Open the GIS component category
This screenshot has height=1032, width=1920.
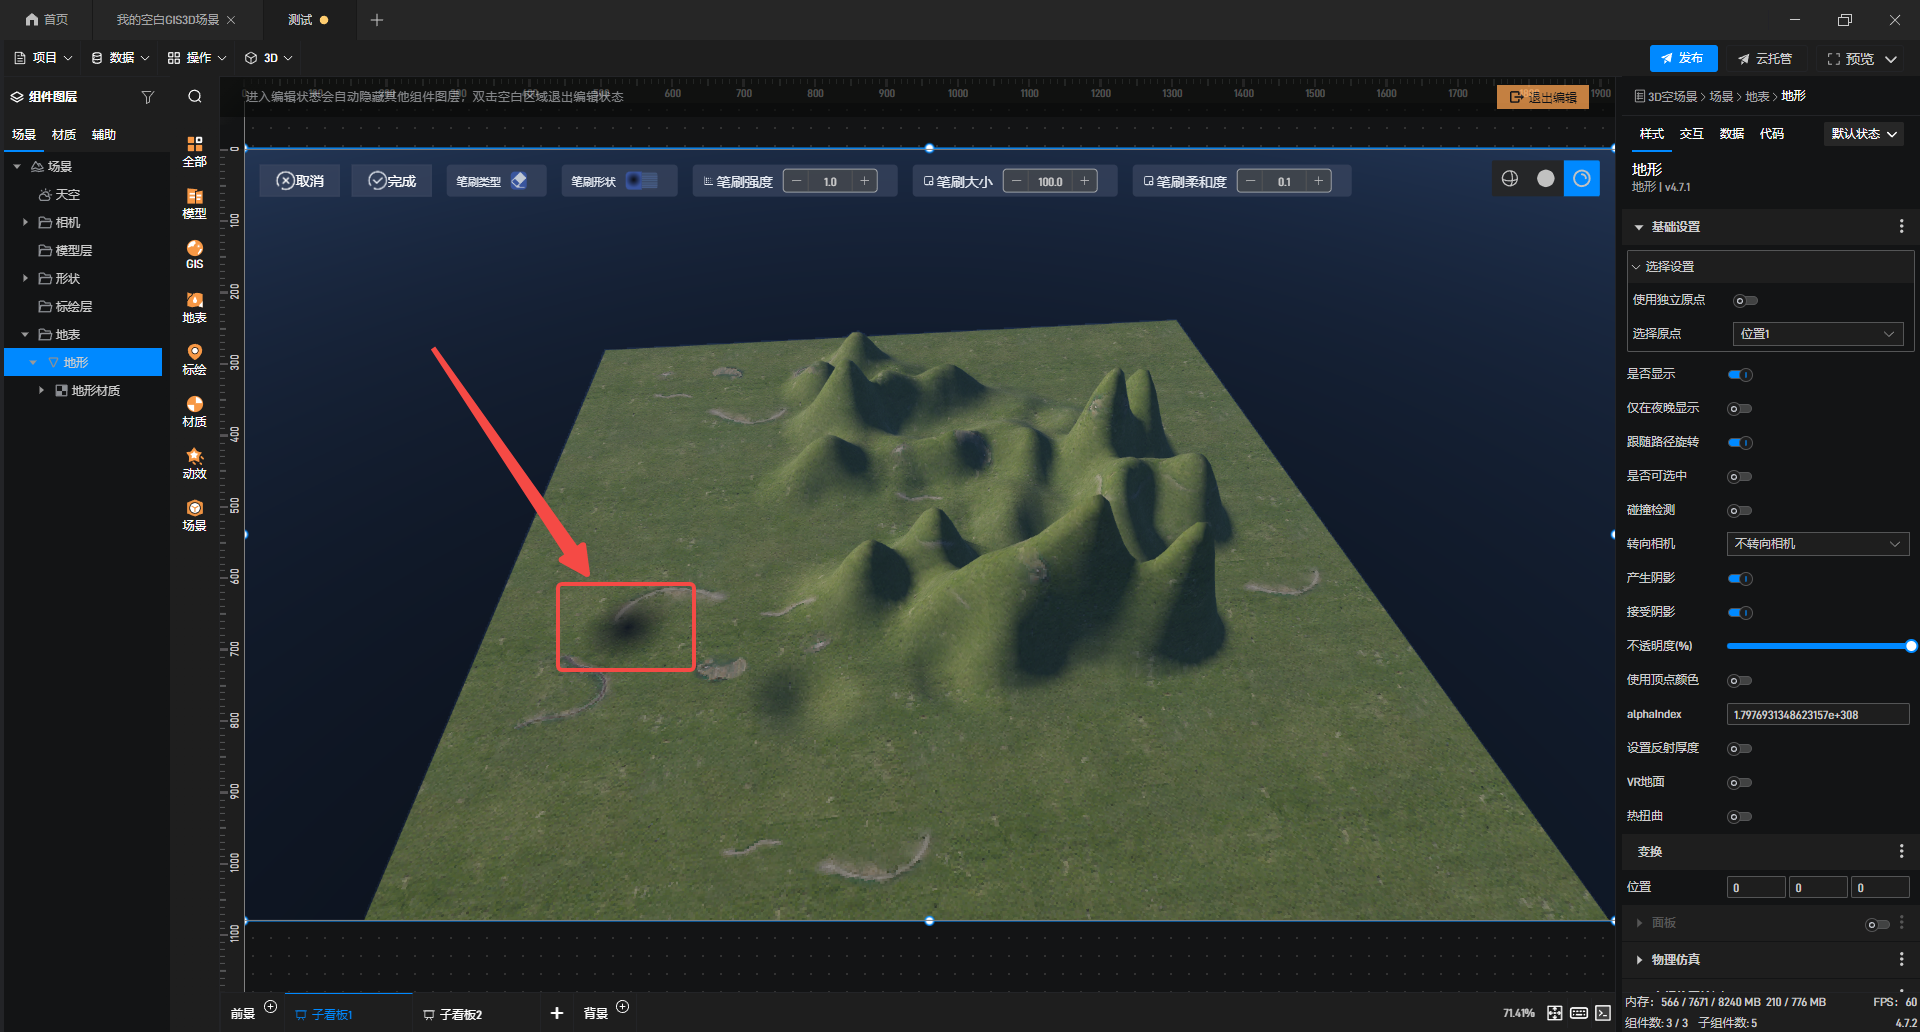(x=194, y=255)
